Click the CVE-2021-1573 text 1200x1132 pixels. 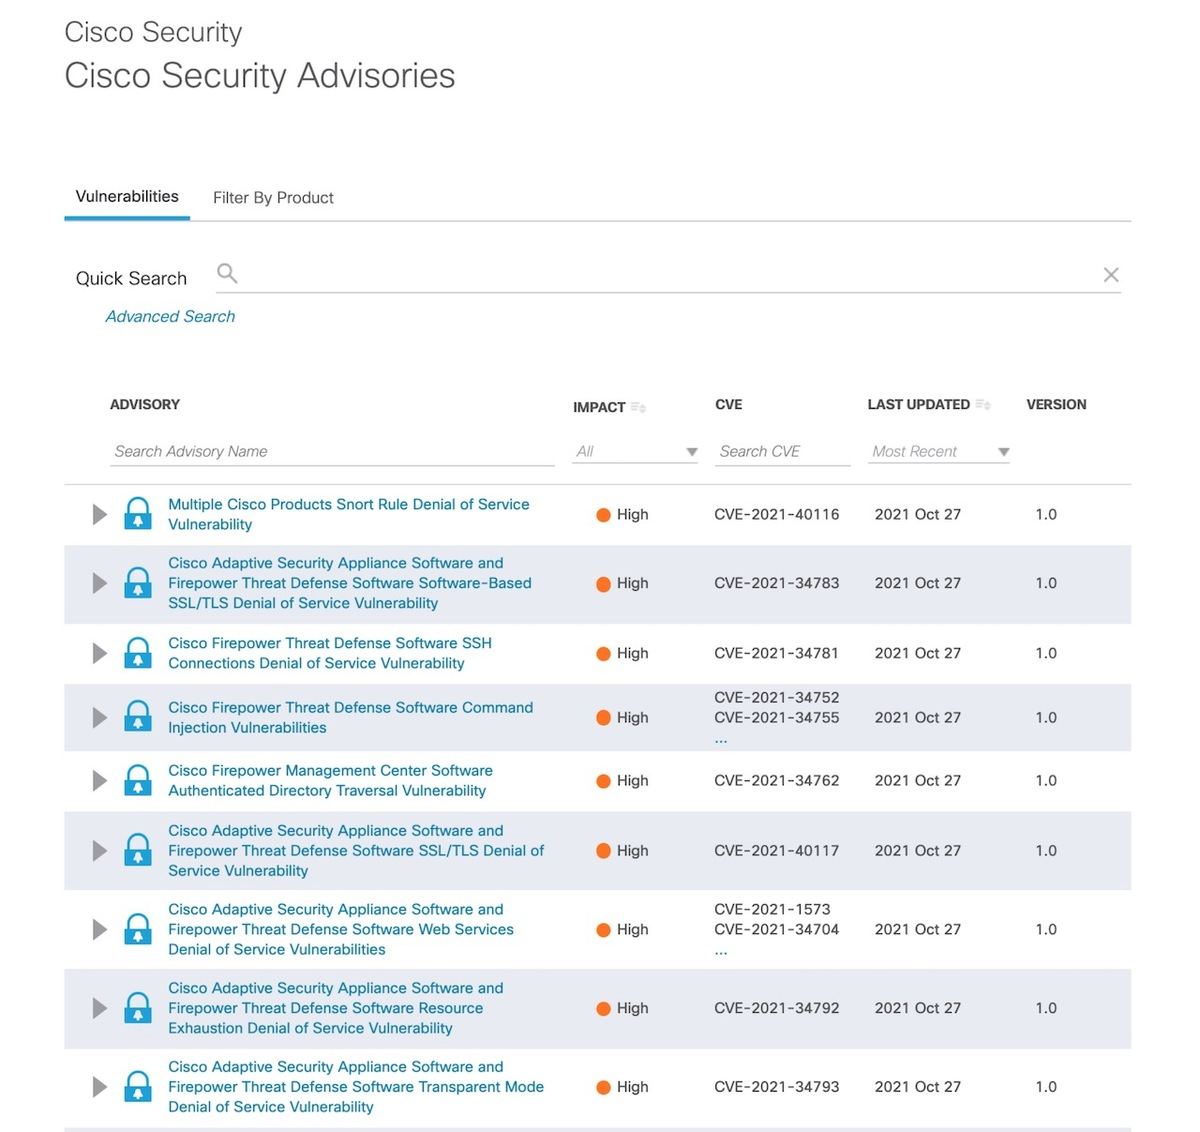pyautogui.click(x=772, y=909)
